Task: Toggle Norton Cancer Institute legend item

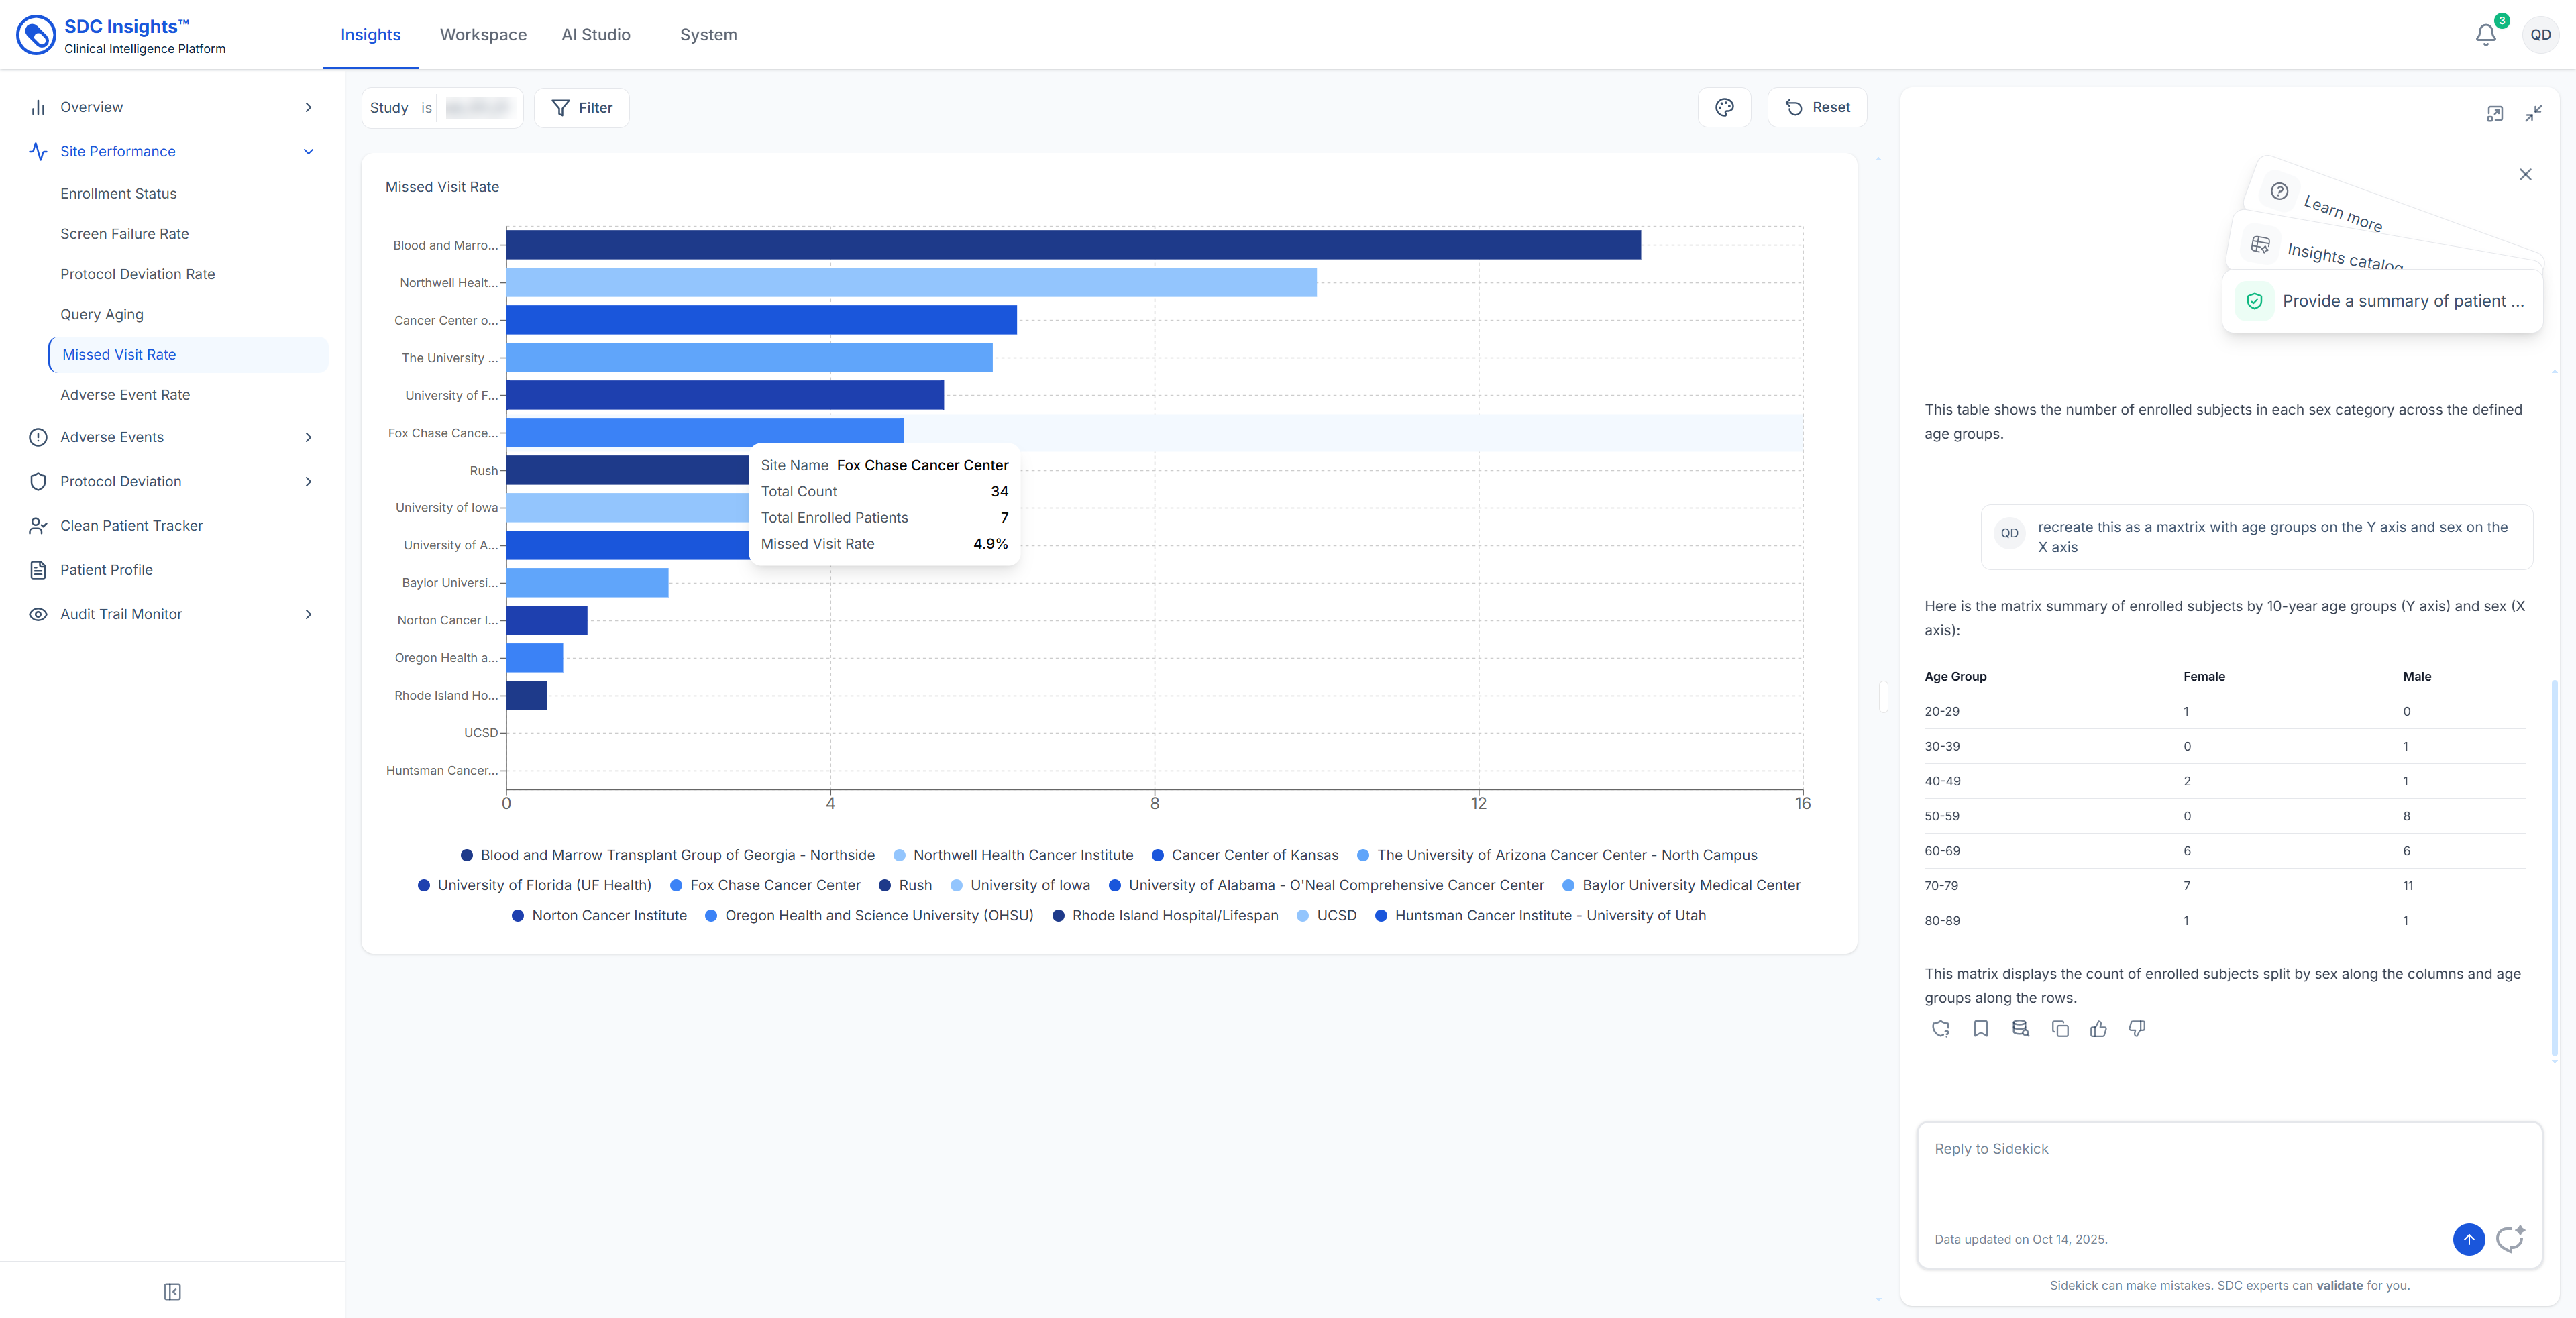Action: click(598, 915)
